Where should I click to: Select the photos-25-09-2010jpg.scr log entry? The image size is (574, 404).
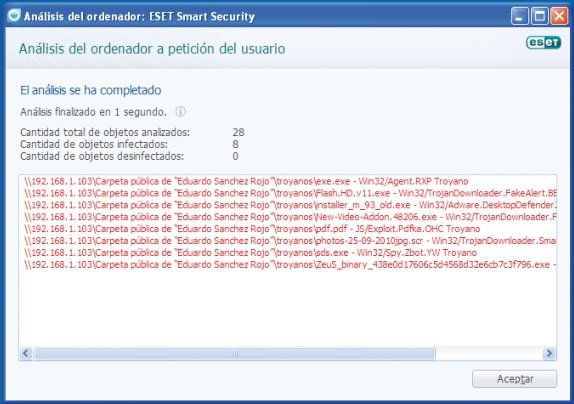point(290,240)
